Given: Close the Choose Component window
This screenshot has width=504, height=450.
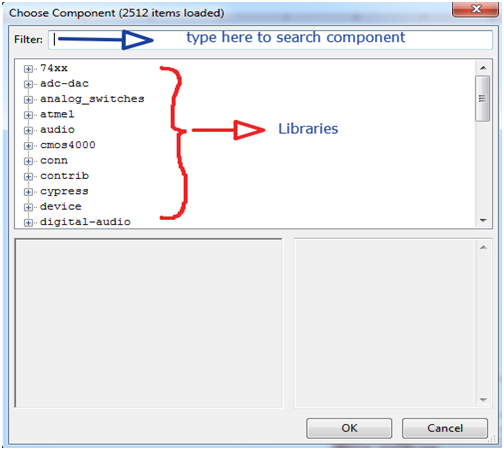Looking at the screenshot, I should click(x=476, y=9).
